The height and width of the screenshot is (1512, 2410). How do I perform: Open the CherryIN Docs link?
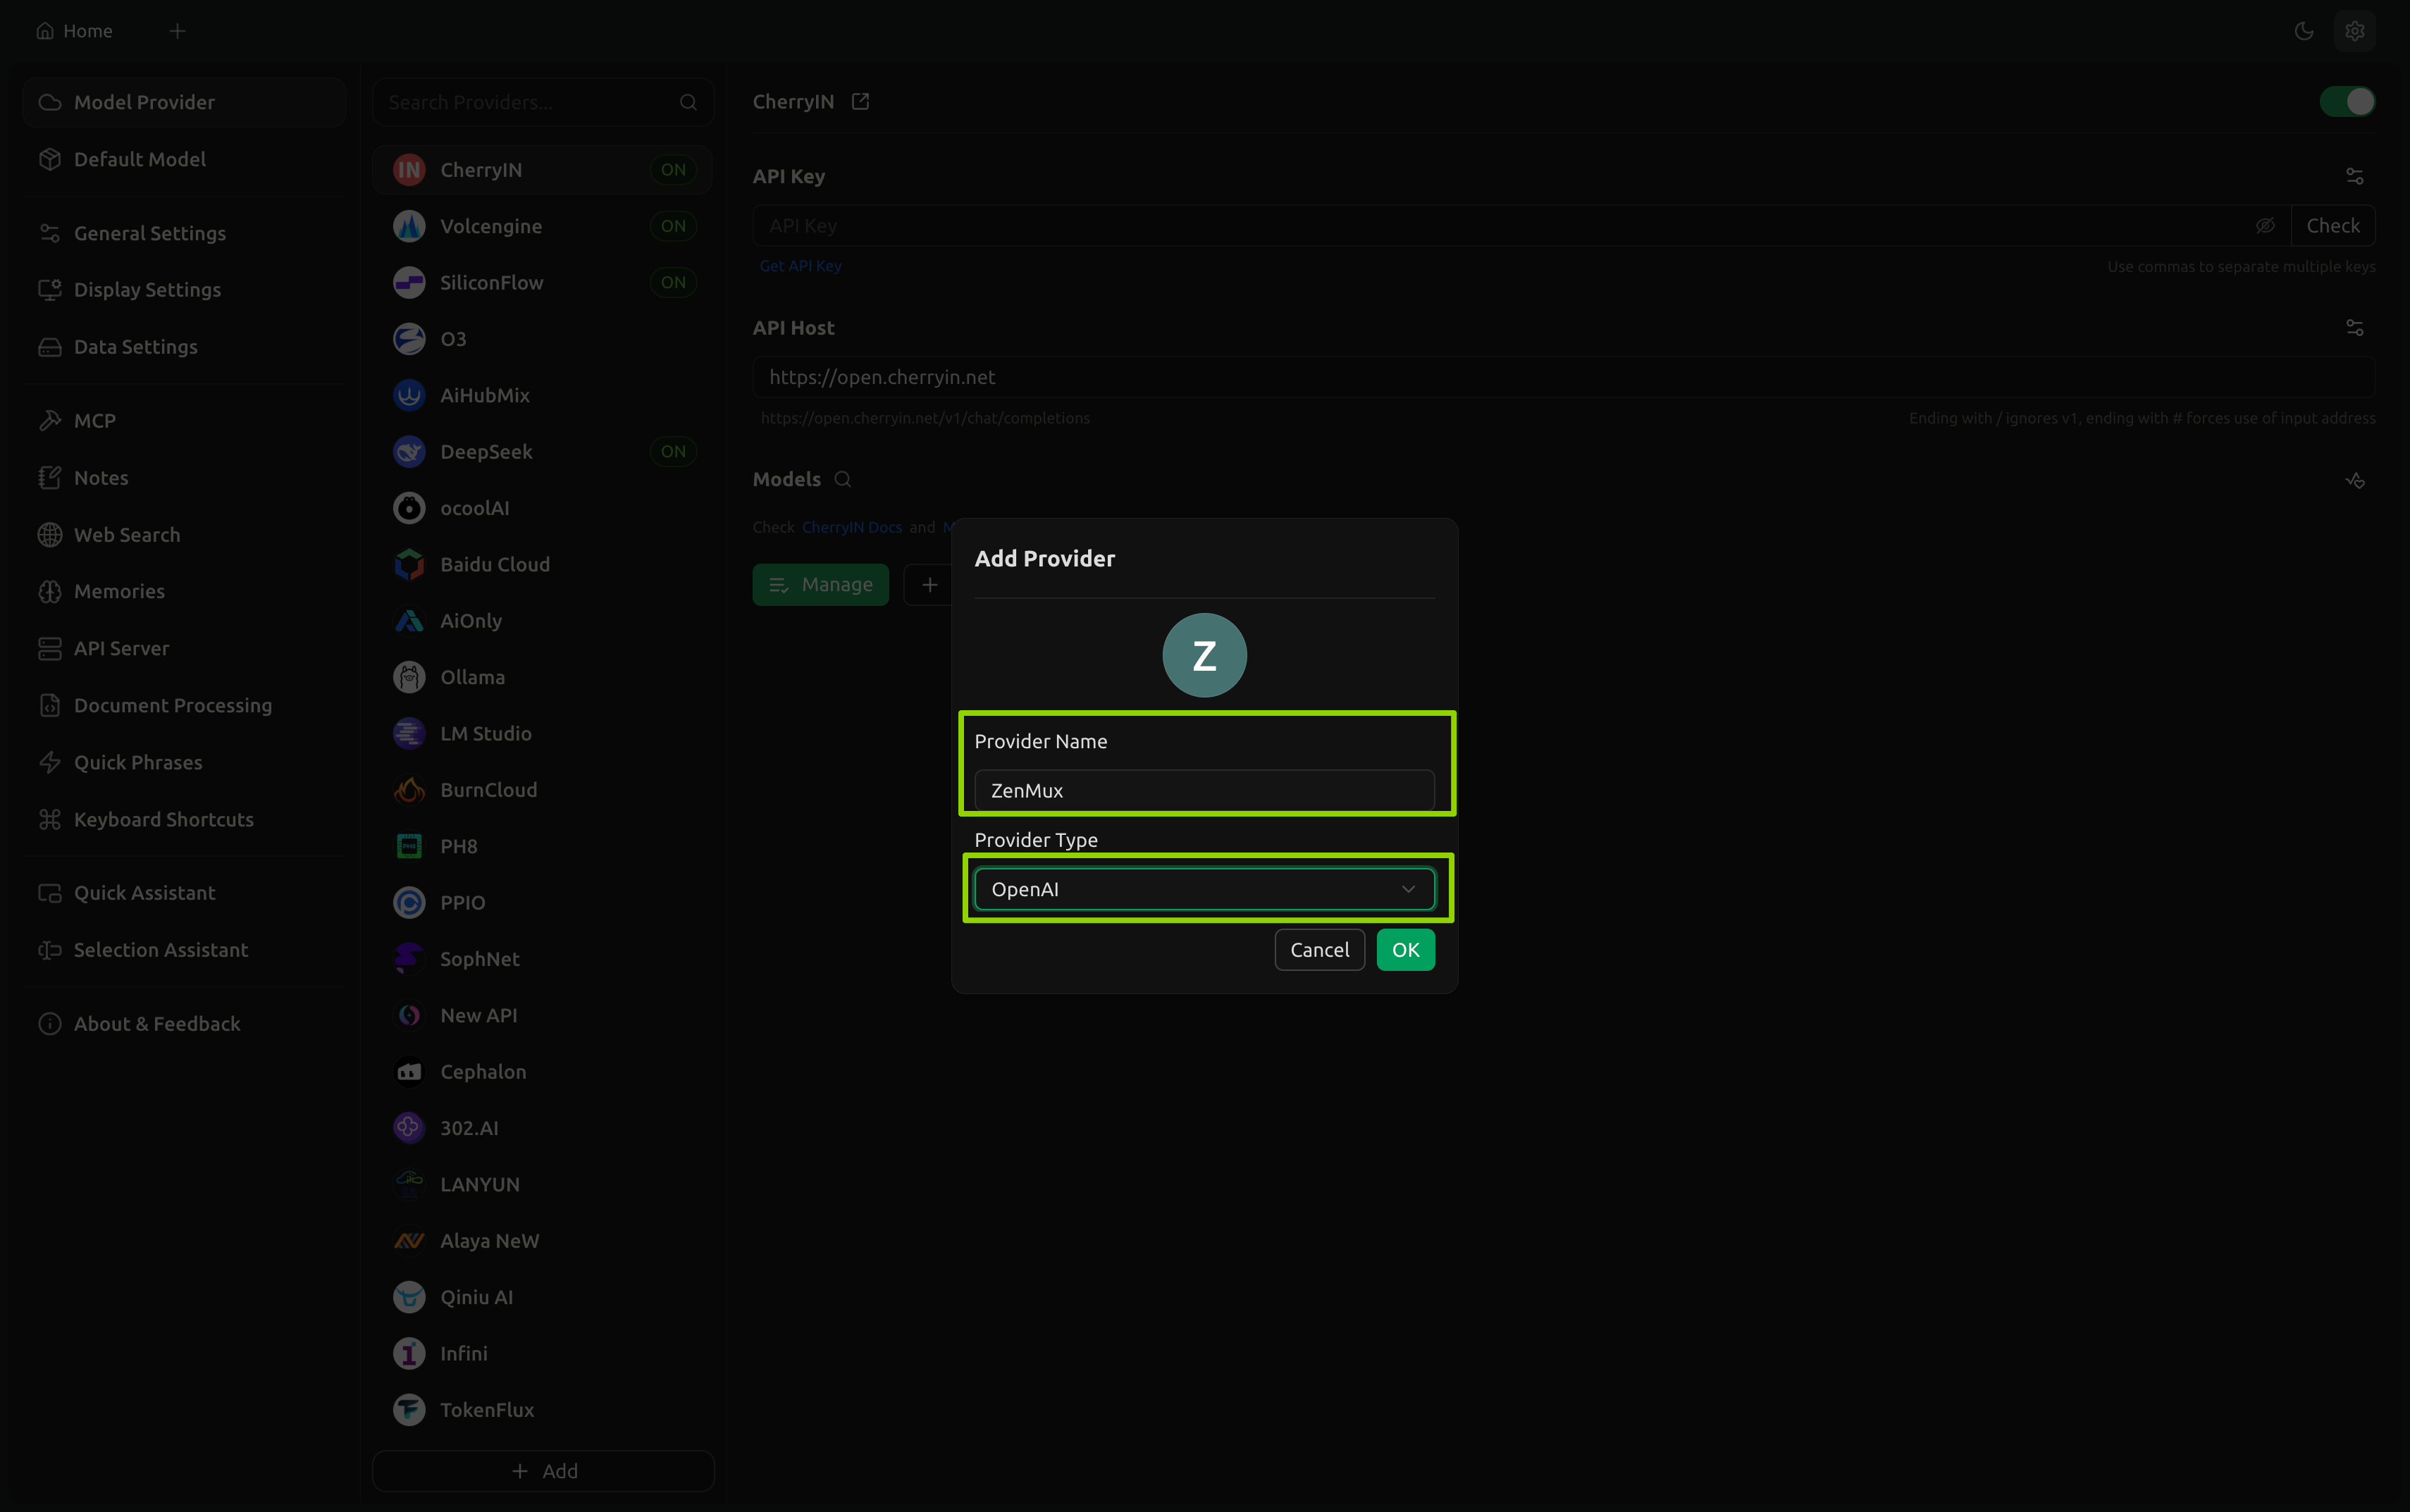click(x=852, y=527)
